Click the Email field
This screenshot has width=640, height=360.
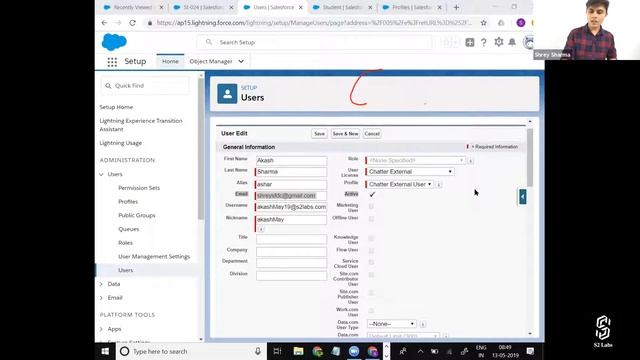pos(291,196)
